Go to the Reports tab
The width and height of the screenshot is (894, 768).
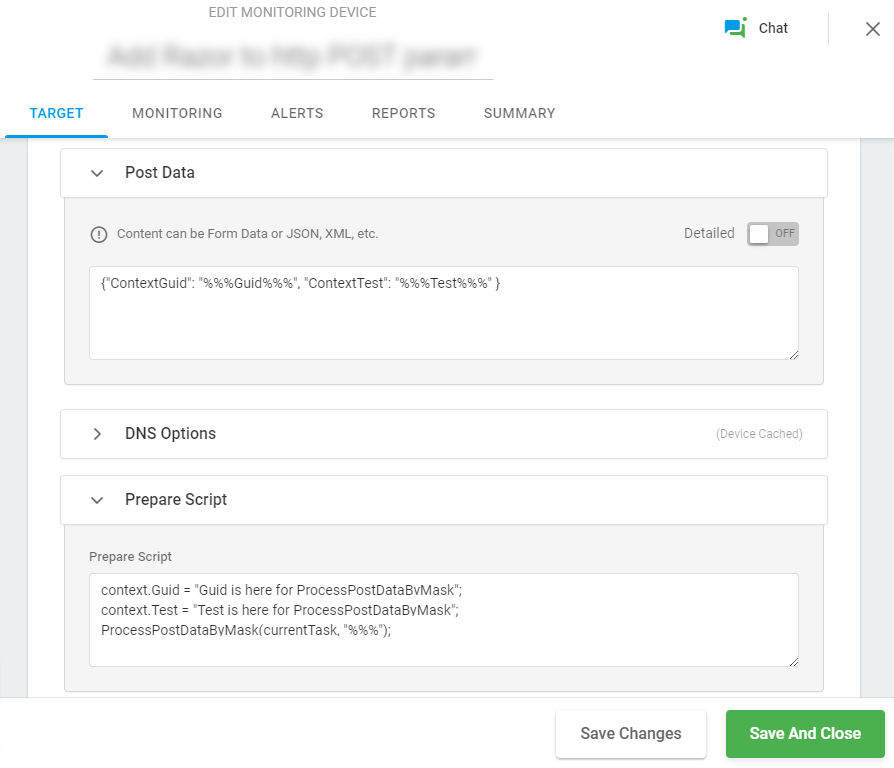click(403, 113)
